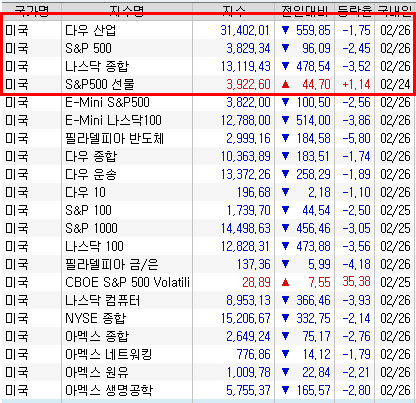Image resolution: width=416 pixels, height=403 pixels.
Task: Select the 아멕스 네트워킹 row name
Action: [x=108, y=354]
